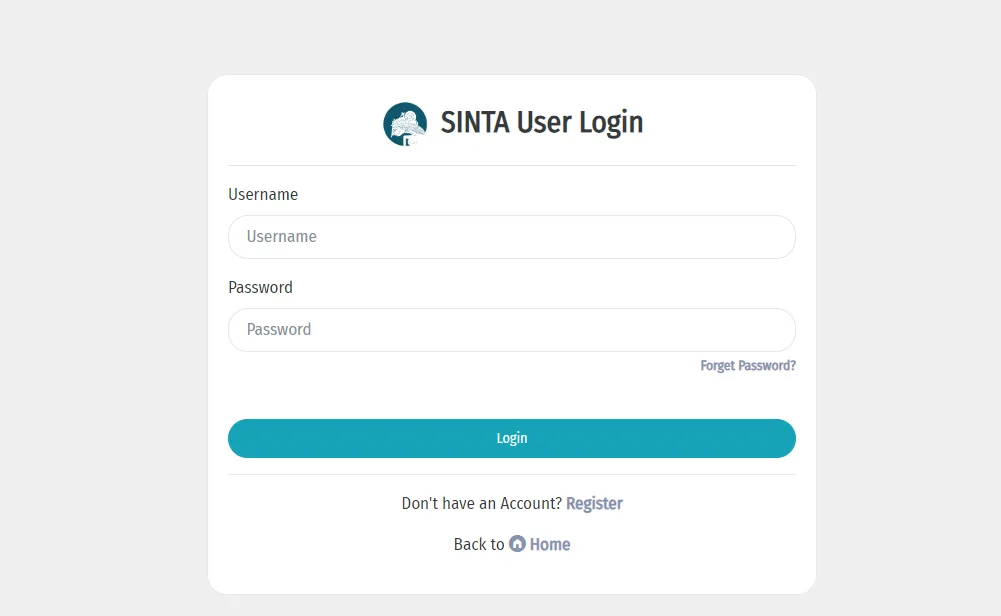Click the teal Login bar
This screenshot has height=616, width=1001.
point(511,438)
